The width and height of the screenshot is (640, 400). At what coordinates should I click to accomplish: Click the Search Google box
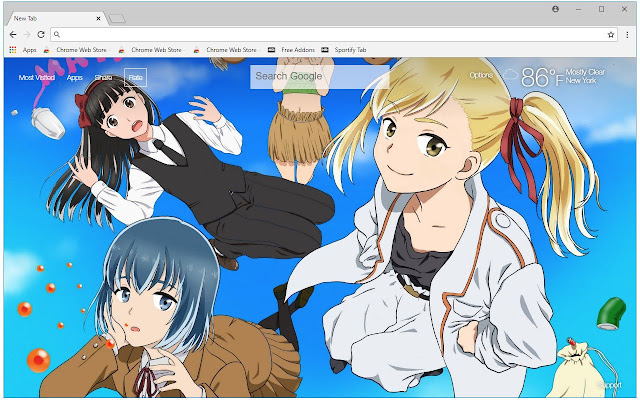point(320,76)
